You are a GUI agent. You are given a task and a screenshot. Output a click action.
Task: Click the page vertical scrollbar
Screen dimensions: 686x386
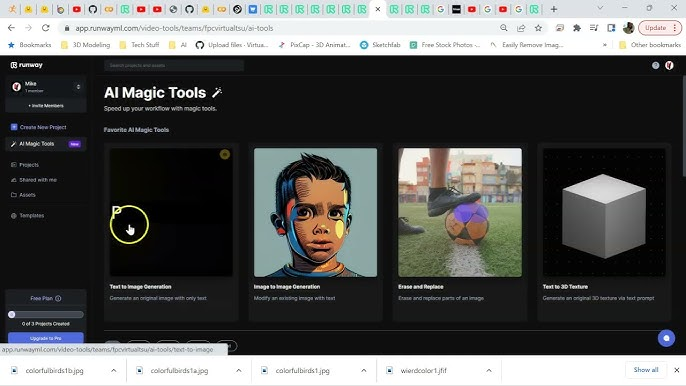[x=683, y=127]
